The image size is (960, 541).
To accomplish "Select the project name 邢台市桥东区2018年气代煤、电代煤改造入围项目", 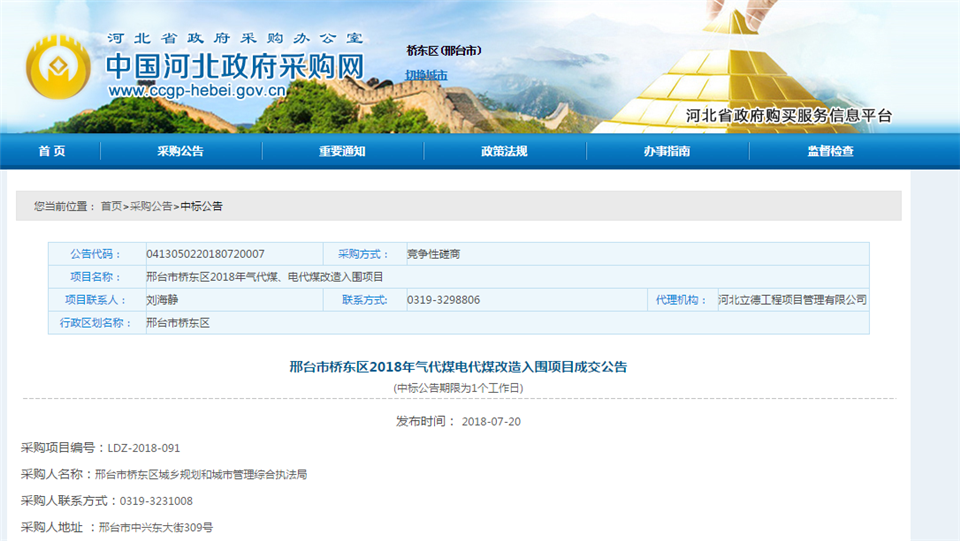I will point(264,277).
